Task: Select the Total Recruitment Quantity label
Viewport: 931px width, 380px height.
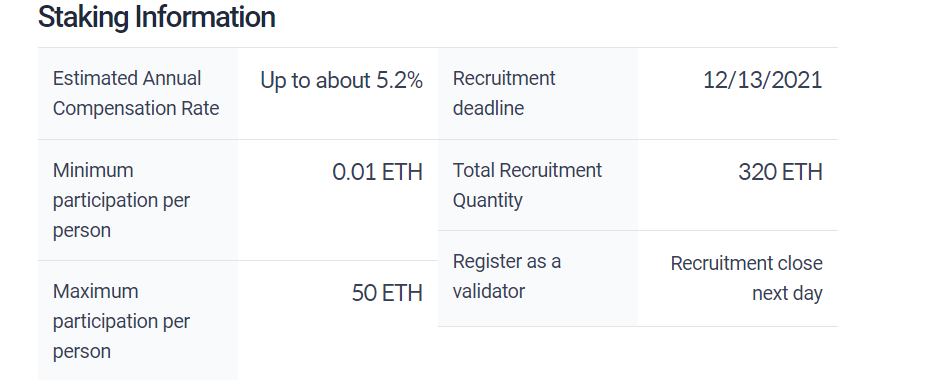Action: click(x=527, y=185)
